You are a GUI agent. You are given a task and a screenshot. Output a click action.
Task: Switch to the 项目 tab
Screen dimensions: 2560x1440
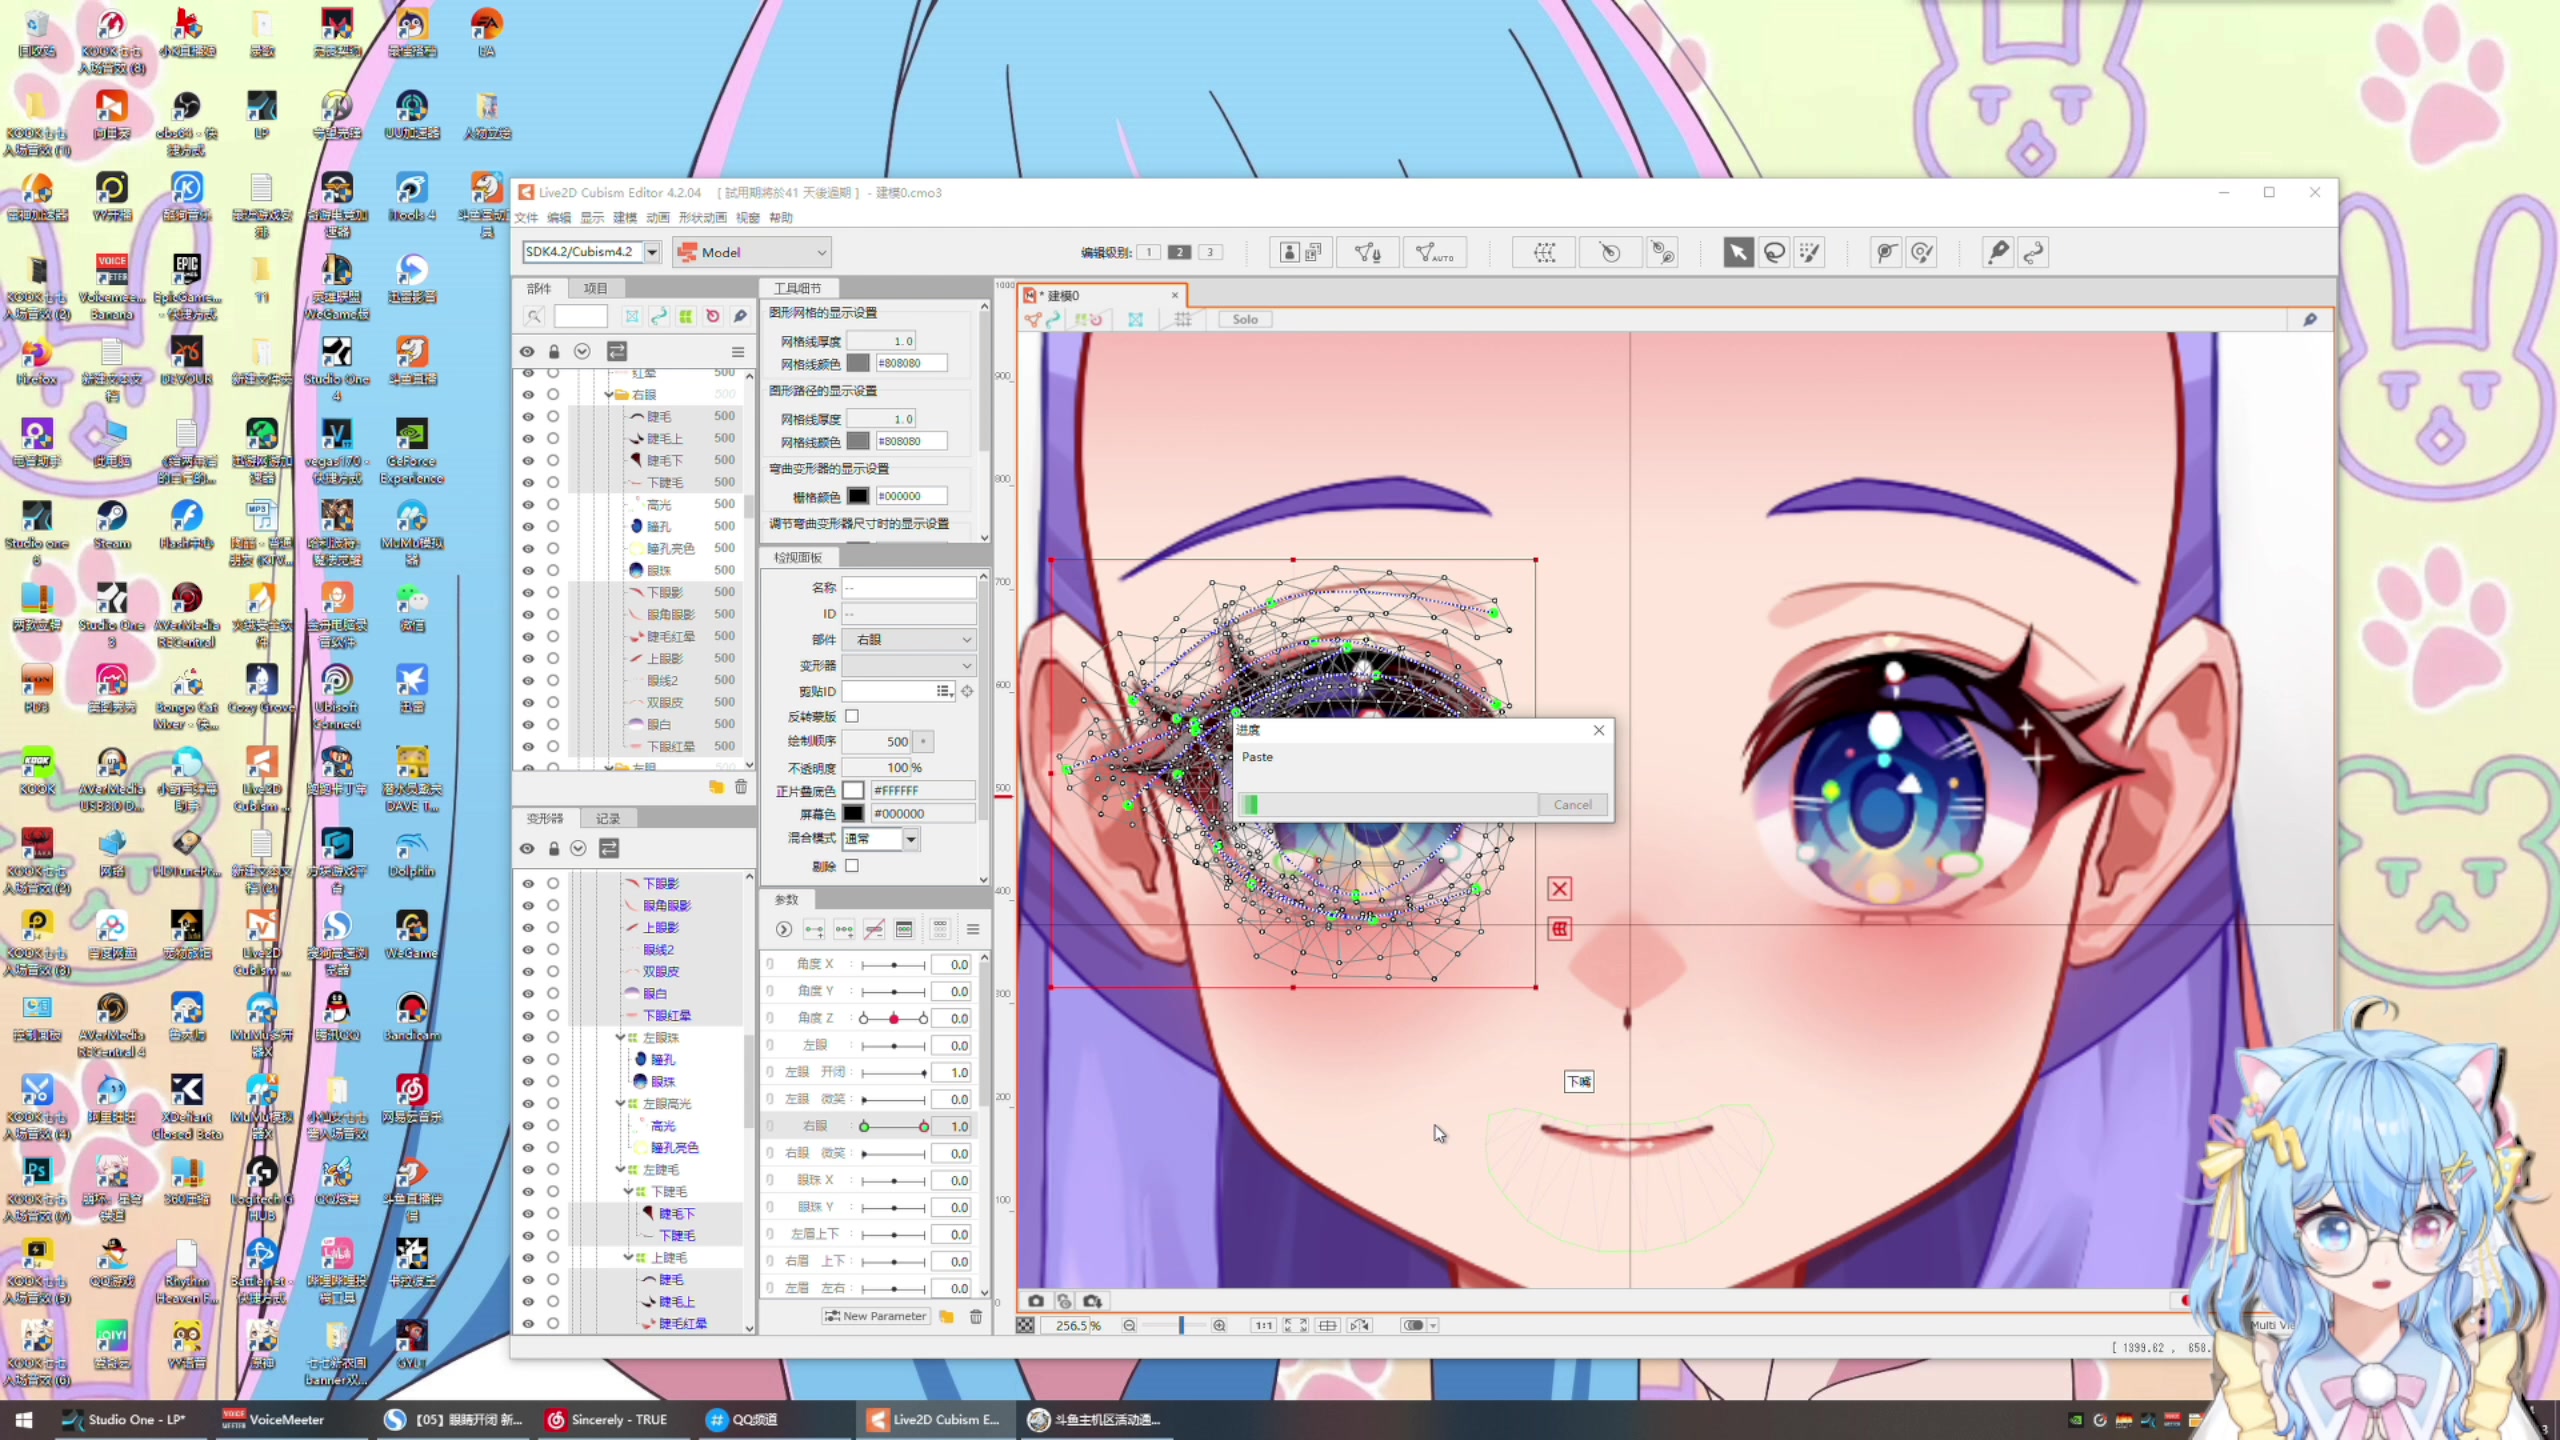click(x=596, y=288)
